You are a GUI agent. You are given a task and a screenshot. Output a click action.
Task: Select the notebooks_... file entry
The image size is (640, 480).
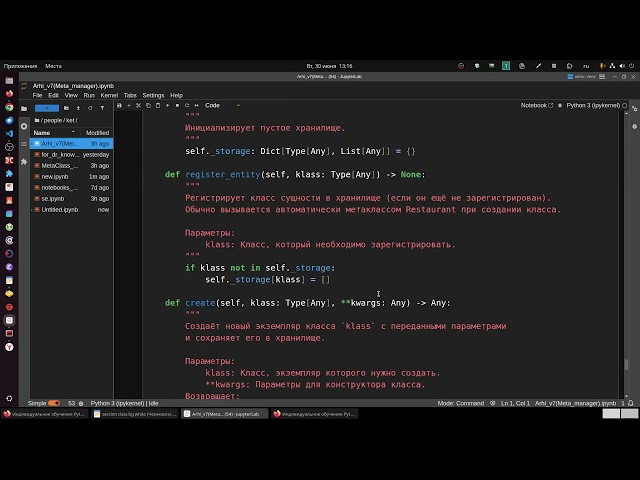(71, 188)
